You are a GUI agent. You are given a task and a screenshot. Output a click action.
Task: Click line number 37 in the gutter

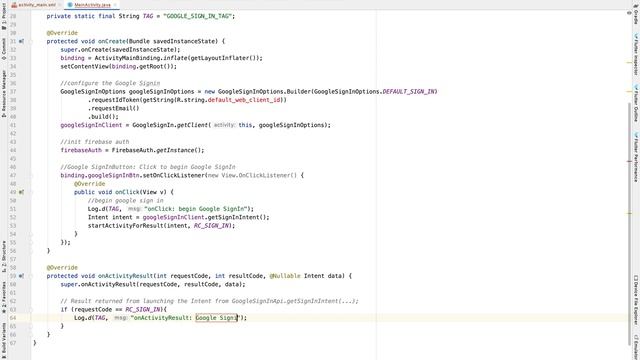tap(13, 91)
